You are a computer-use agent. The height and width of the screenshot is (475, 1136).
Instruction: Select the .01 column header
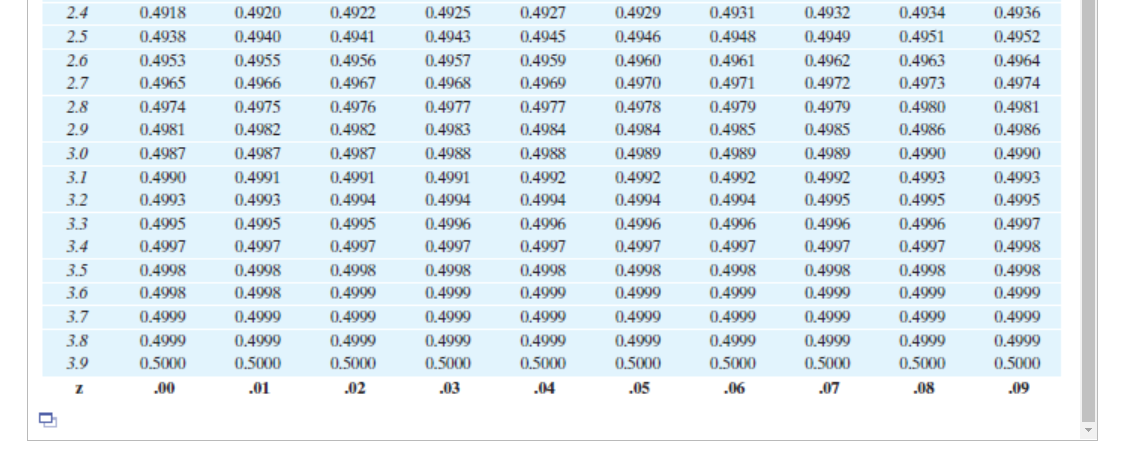tap(259, 388)
